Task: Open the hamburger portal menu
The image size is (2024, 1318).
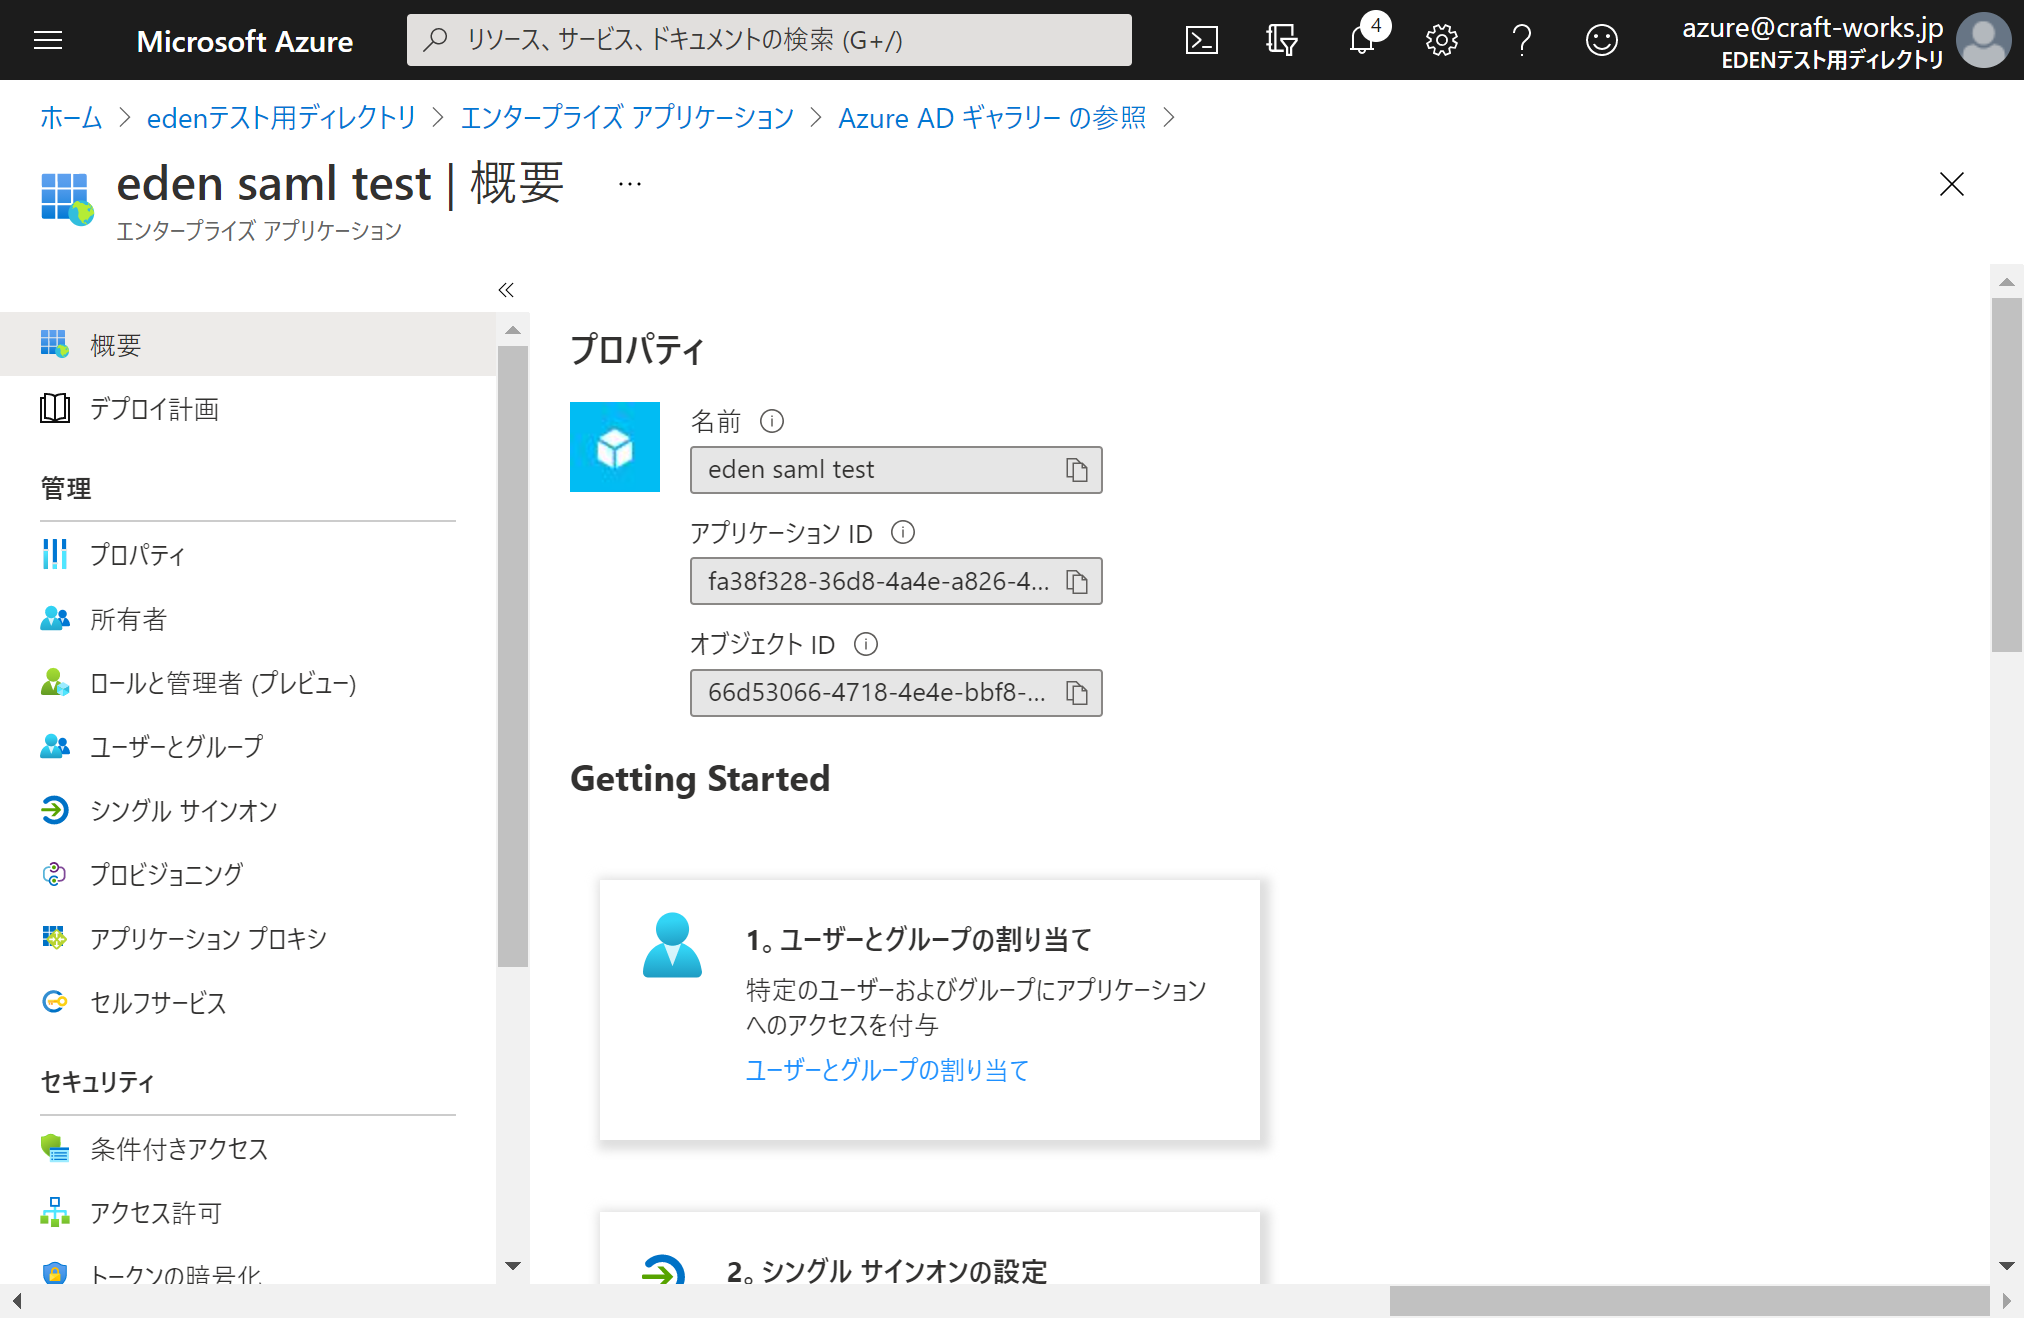Action: click(x=48, y=40)
